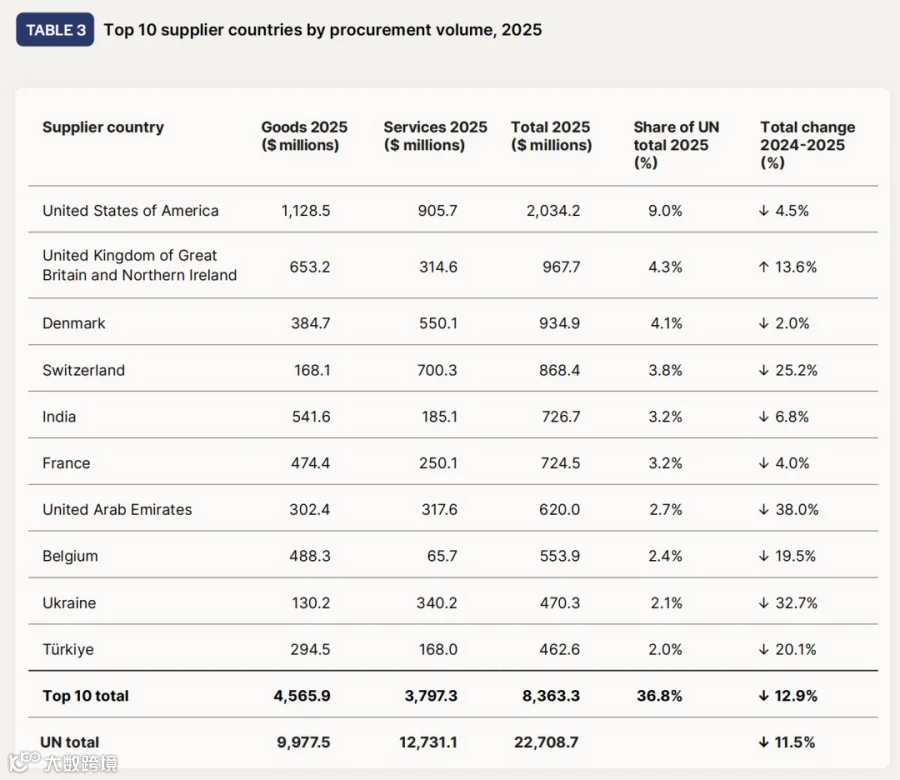The height and width of the screenshot is (780, 900).
Task: Click the down arrow beside Switzerland's 25.2%
Action: click(x=763, y=370)
